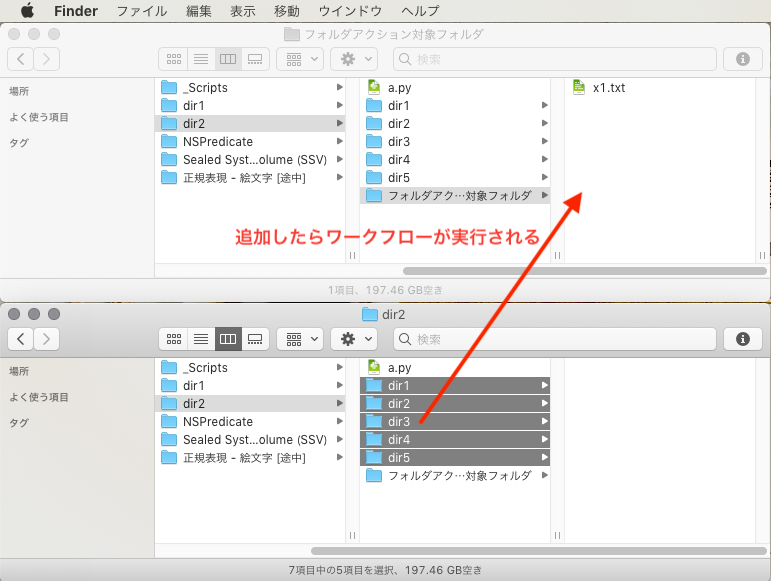
Task: Toggle column view in bottom window
Action: pos(227,339)
